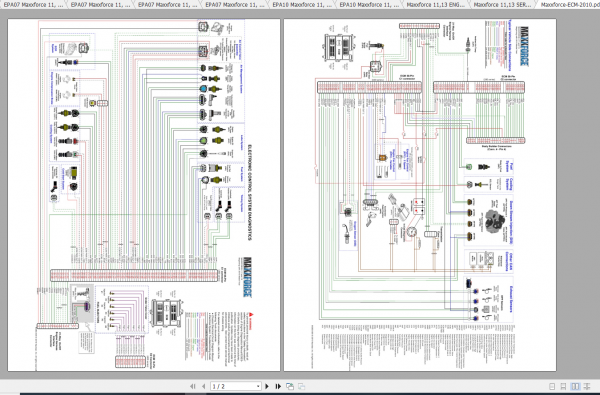Image resolution: width=600 pixels, height=395 pixels.
Task: Open the Maxxforce 11,13 SER tab
Action: [x=502, y=5]
